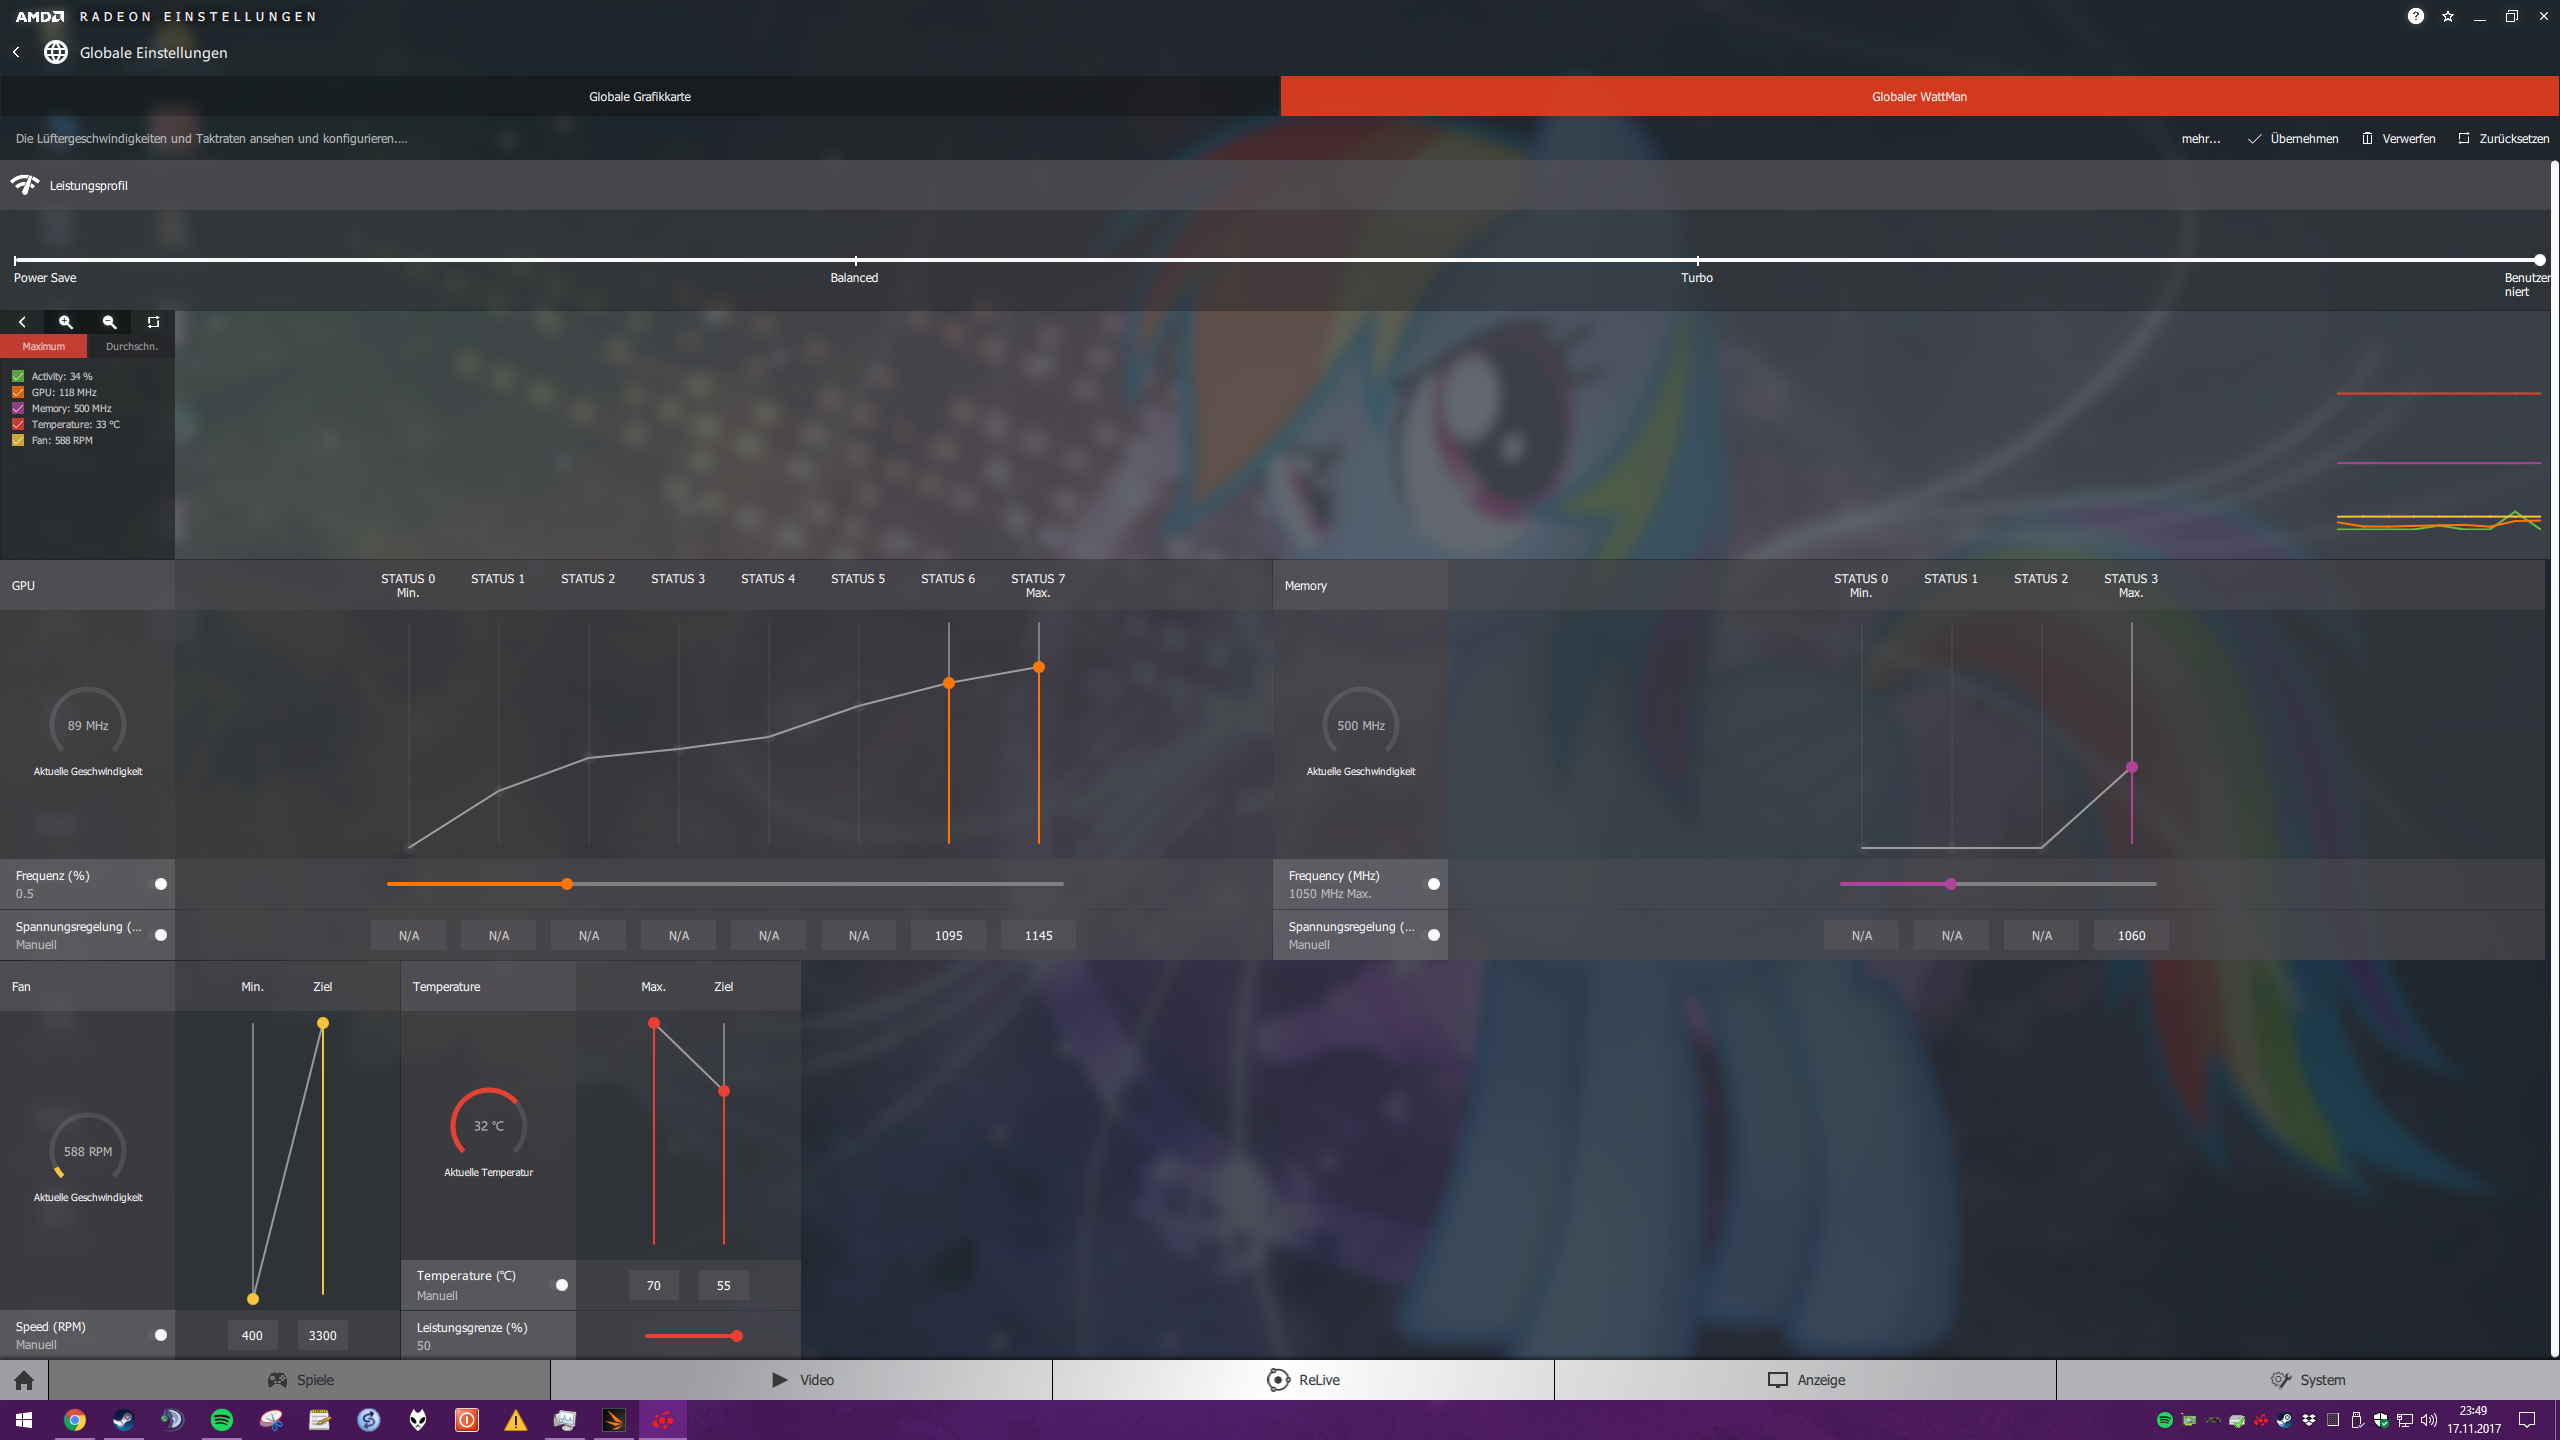The height and width of the screenshot is (1440, 2560).
Task: Uncheck the Temperature graph checkbox
Action: click(x=18, y=424)
